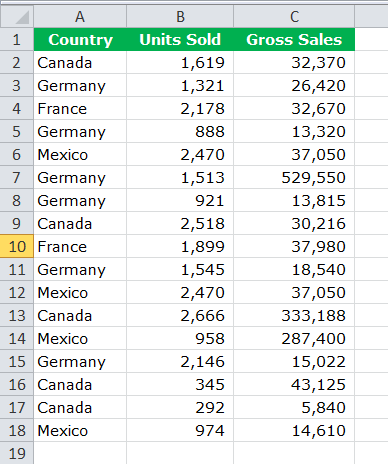Screen dimensions: 388x464
Task: Select row 9 header
Action: (x=17, y=223)
